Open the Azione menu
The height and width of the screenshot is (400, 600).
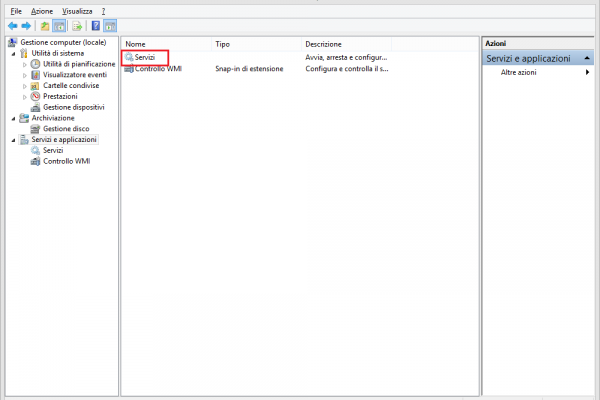[x=42, y=11]
